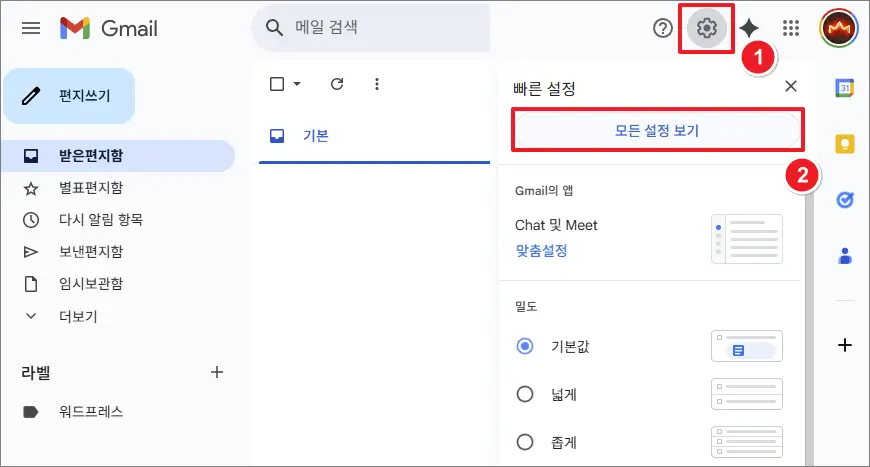Choose the 좁게 density option
This screenshot has height=467, width=870.
525,442
